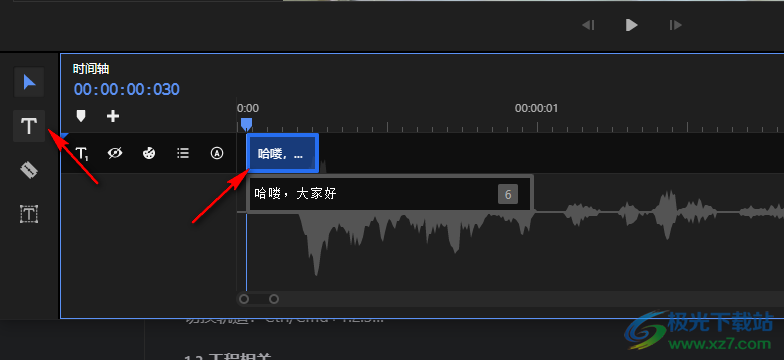This screenshot has width=784, height=360.
Task: Play the video preview
Action: (632, 25)
